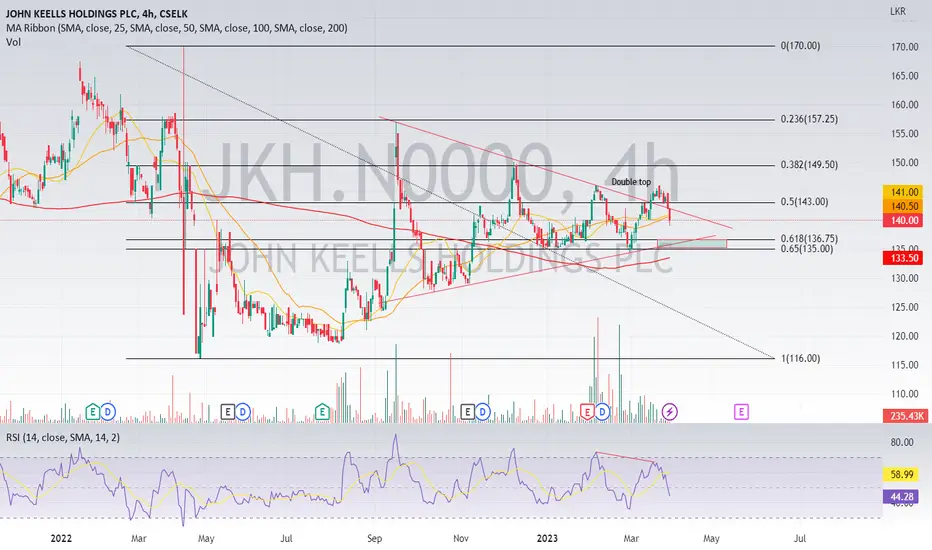Click the 80.00 RSI scale label
This screenshot has width=932, height=550.
coord(902,442)
